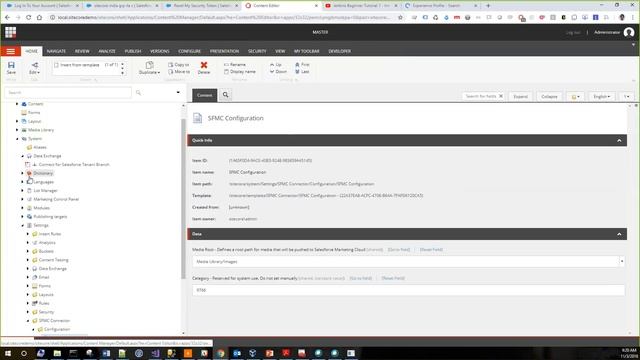Click the tree search magnifier icon
This screenshot has height=360, width=640.
click(138, 93)
